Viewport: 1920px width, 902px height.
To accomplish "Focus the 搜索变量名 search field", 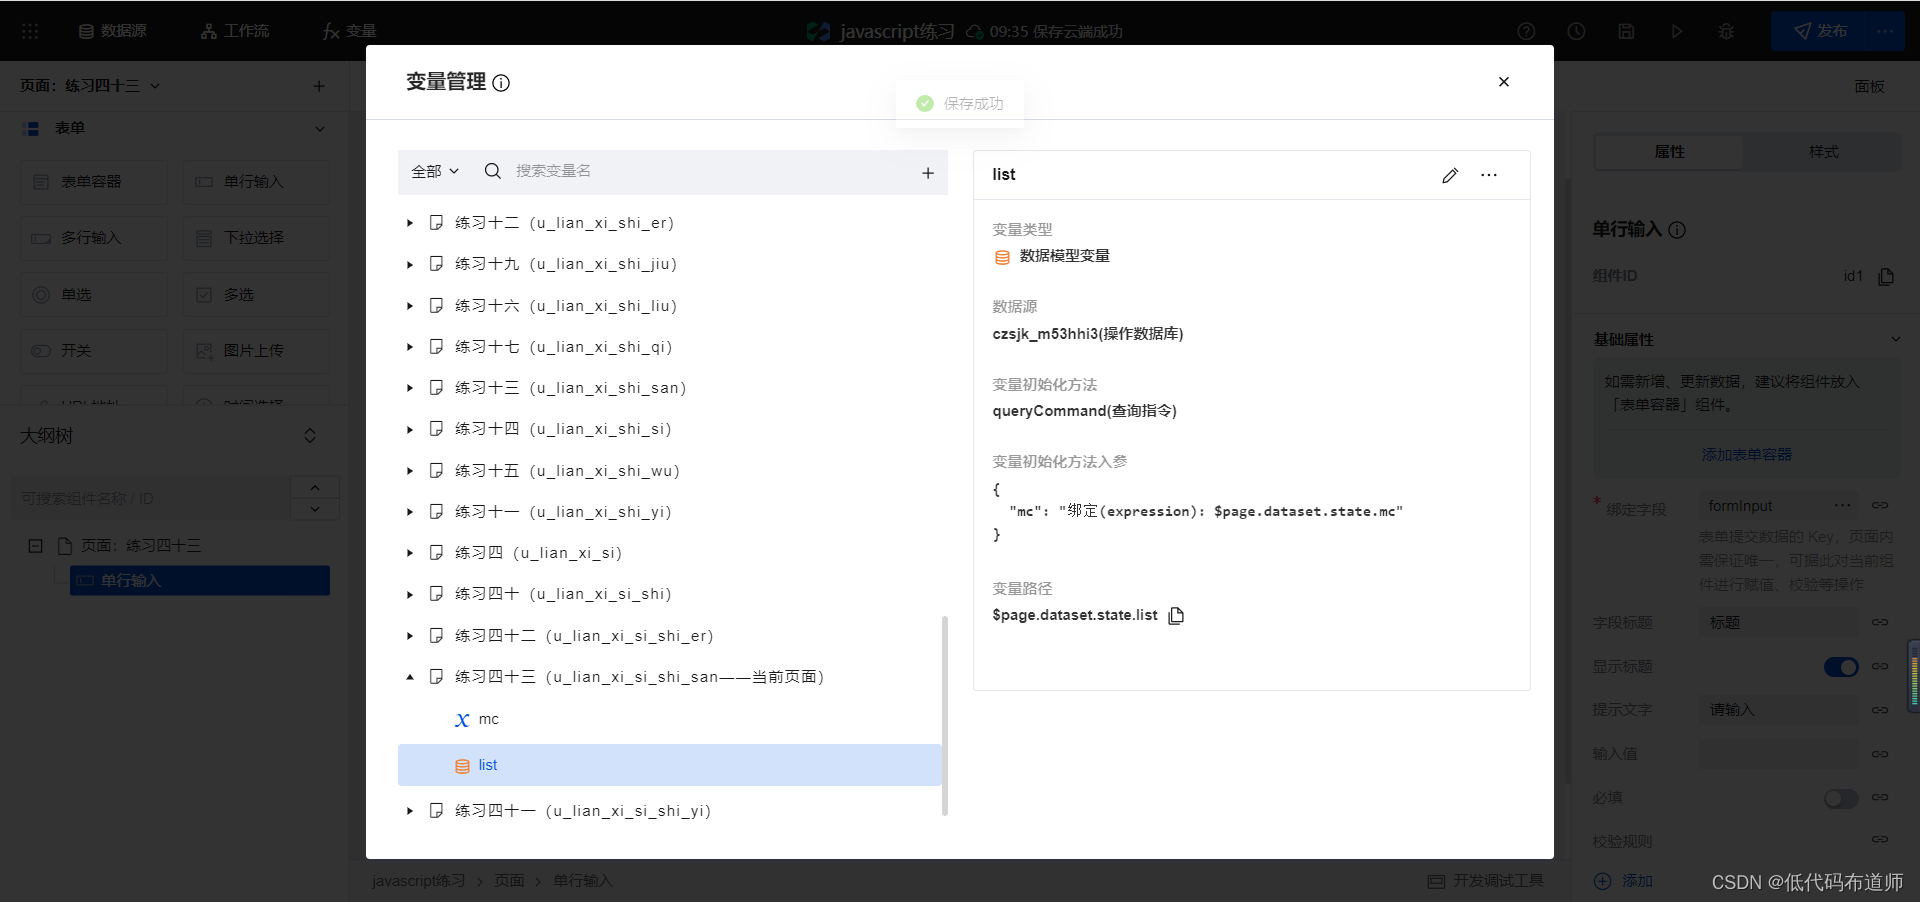I will coord(700,171).
